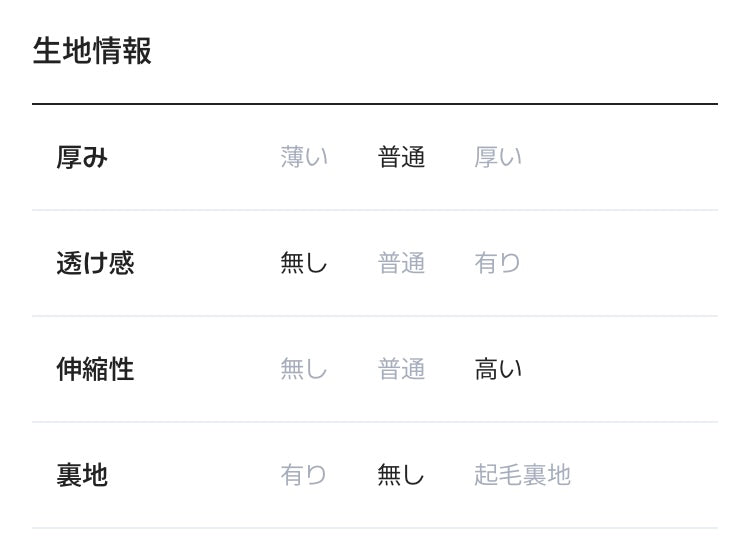Pick 普通 in the 伸縮性 row
The image size is (750, 556).
(401, 370)
